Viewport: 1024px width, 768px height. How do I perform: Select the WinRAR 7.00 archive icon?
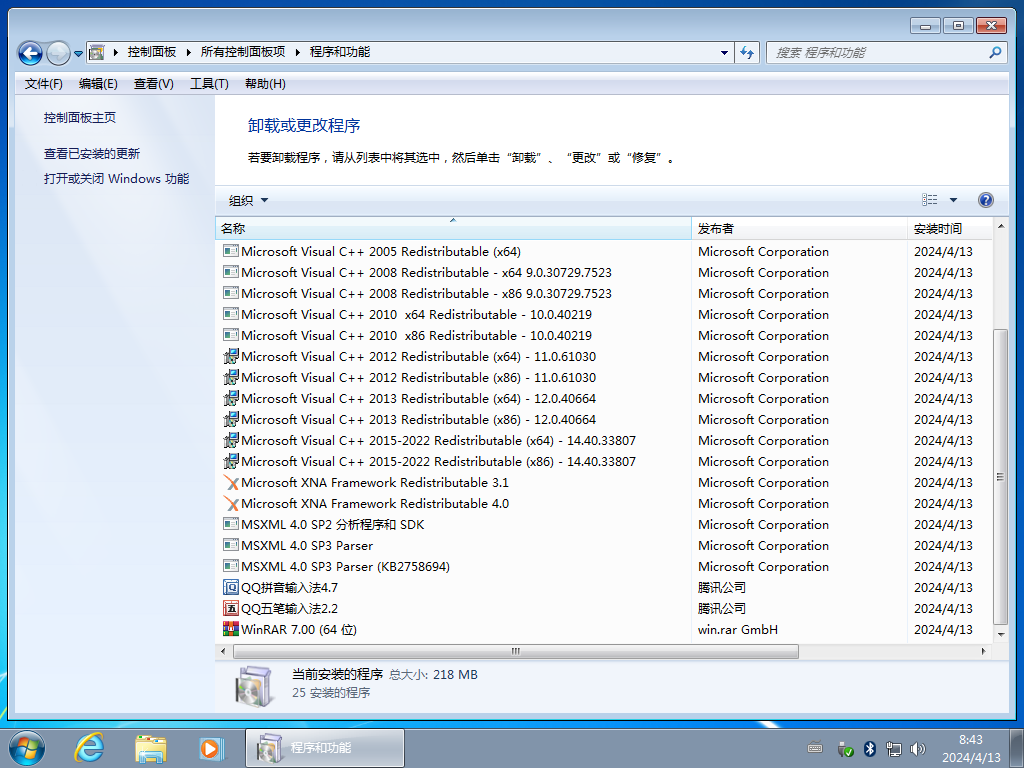coord(230,629)
